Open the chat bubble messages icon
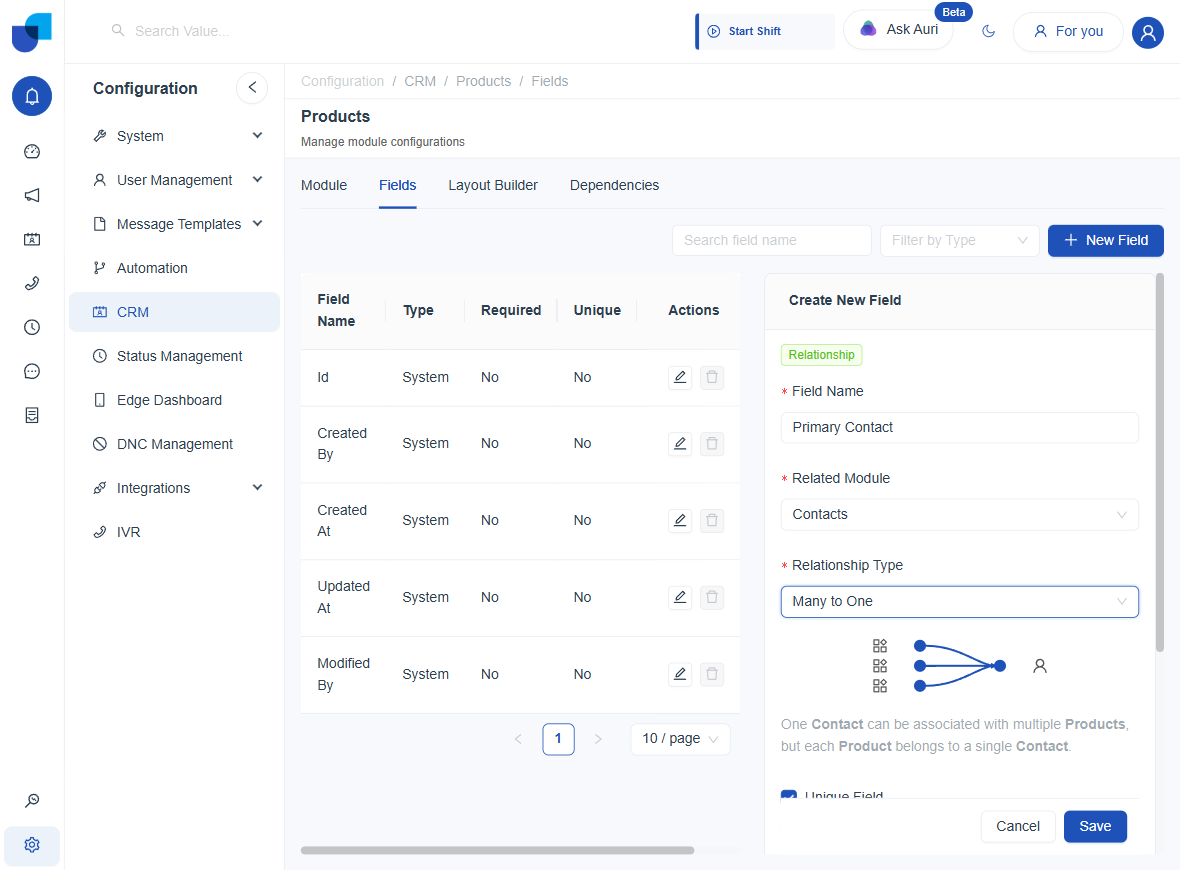 (x=32, y=371)
